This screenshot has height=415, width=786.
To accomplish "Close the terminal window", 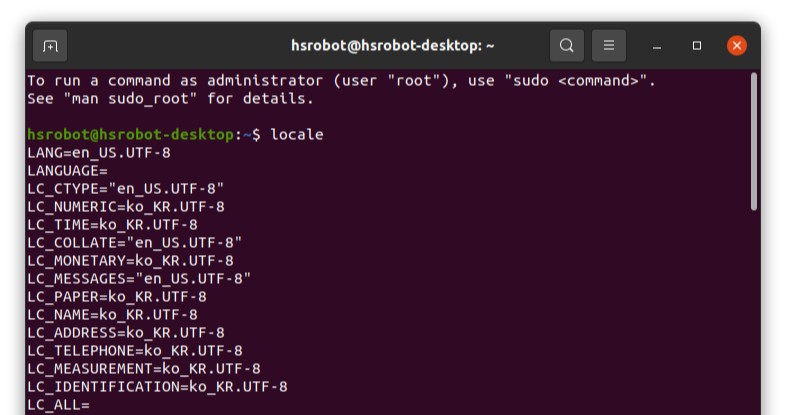I will coord(737,46).
